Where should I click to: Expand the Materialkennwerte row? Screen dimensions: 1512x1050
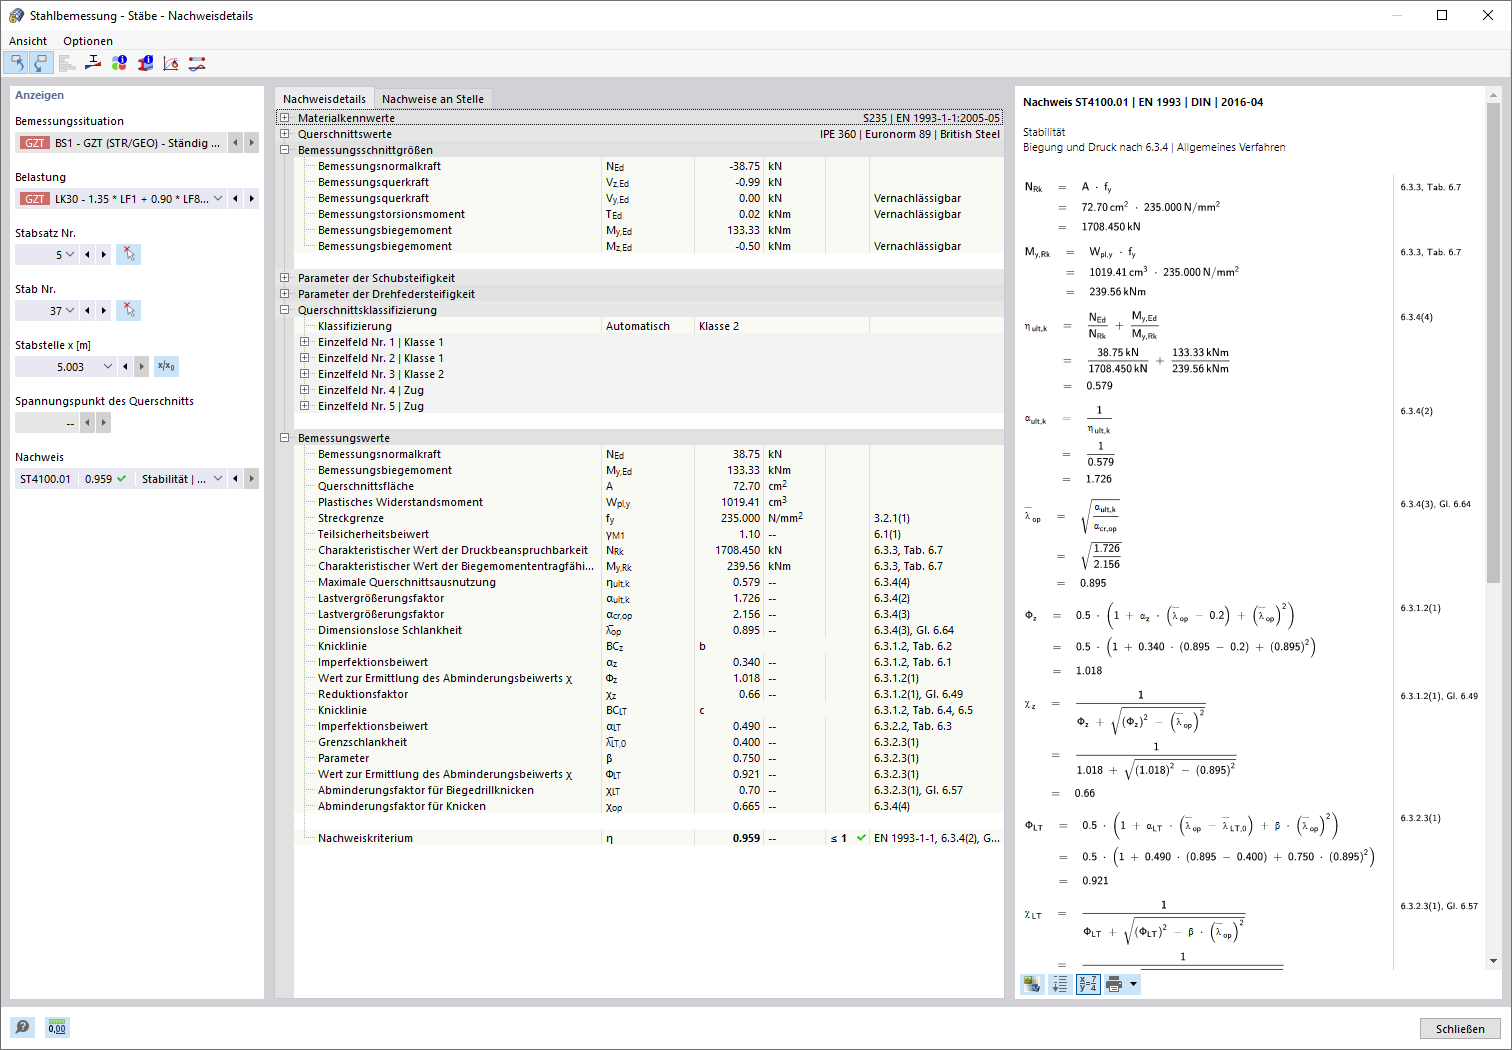285,118
